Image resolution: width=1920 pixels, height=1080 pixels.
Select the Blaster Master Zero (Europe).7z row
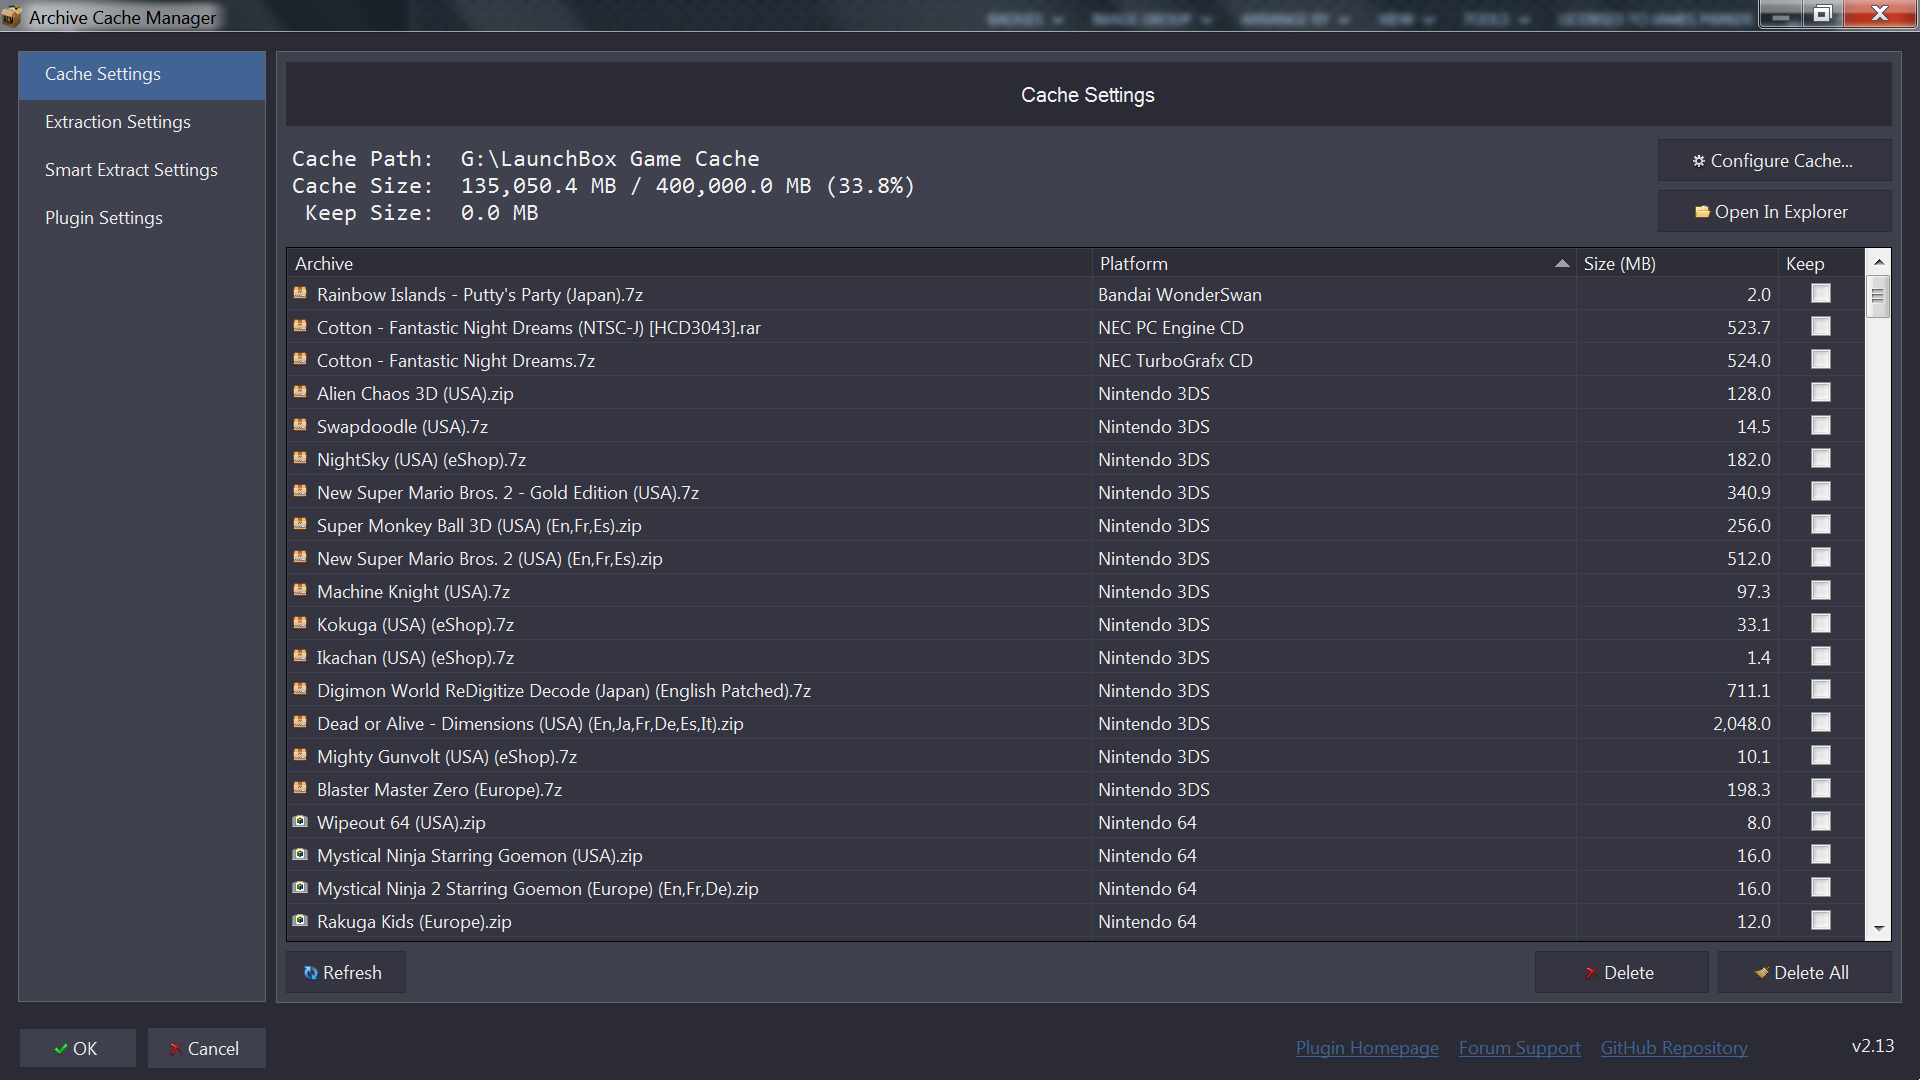coord(1076,789)
